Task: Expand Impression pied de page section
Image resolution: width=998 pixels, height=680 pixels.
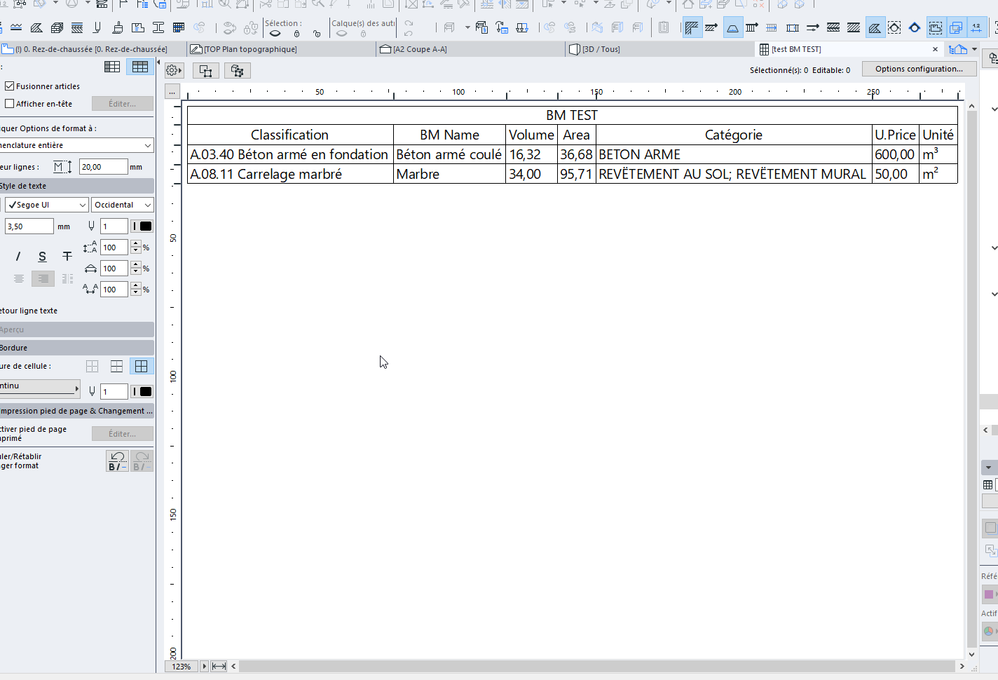Action: coord(76,411)
